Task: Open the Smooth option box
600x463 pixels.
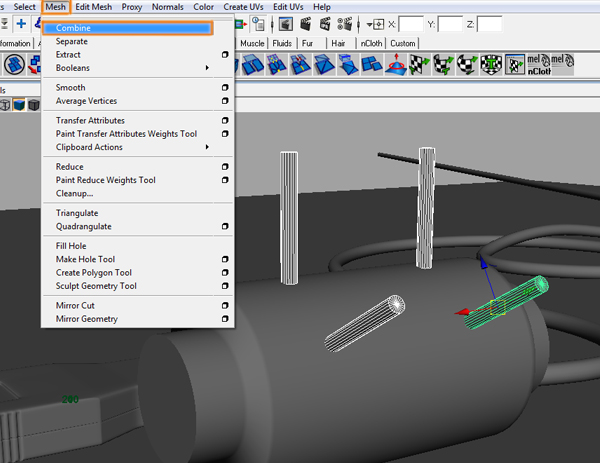Action: click(x=225, y=88)
